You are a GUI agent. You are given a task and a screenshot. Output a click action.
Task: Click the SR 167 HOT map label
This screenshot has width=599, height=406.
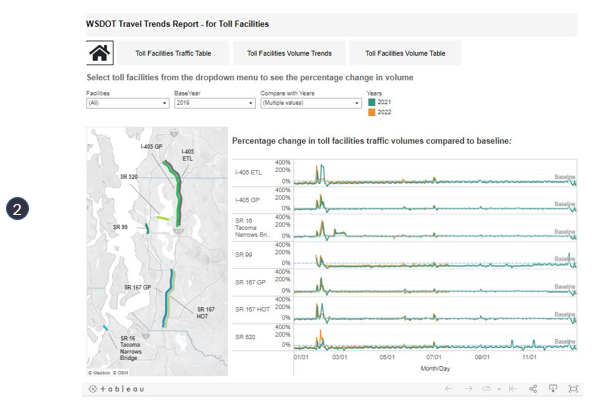[x=206, y=313]
